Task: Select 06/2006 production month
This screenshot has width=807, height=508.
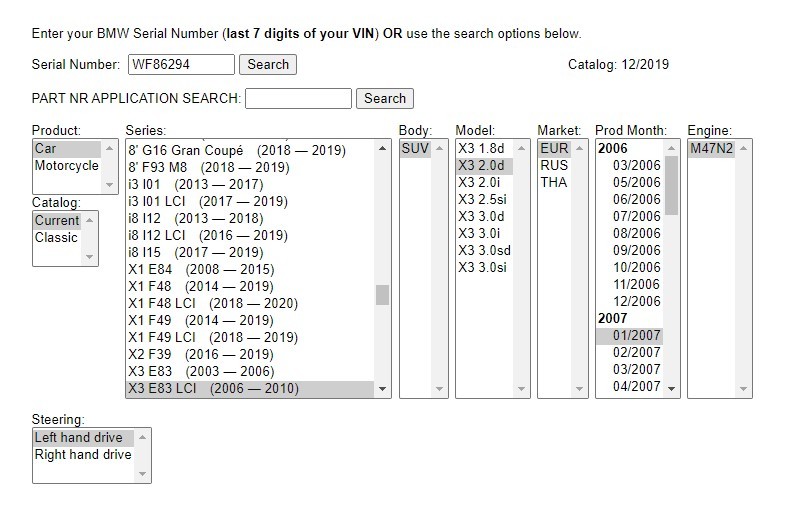Action: [629, 200]
